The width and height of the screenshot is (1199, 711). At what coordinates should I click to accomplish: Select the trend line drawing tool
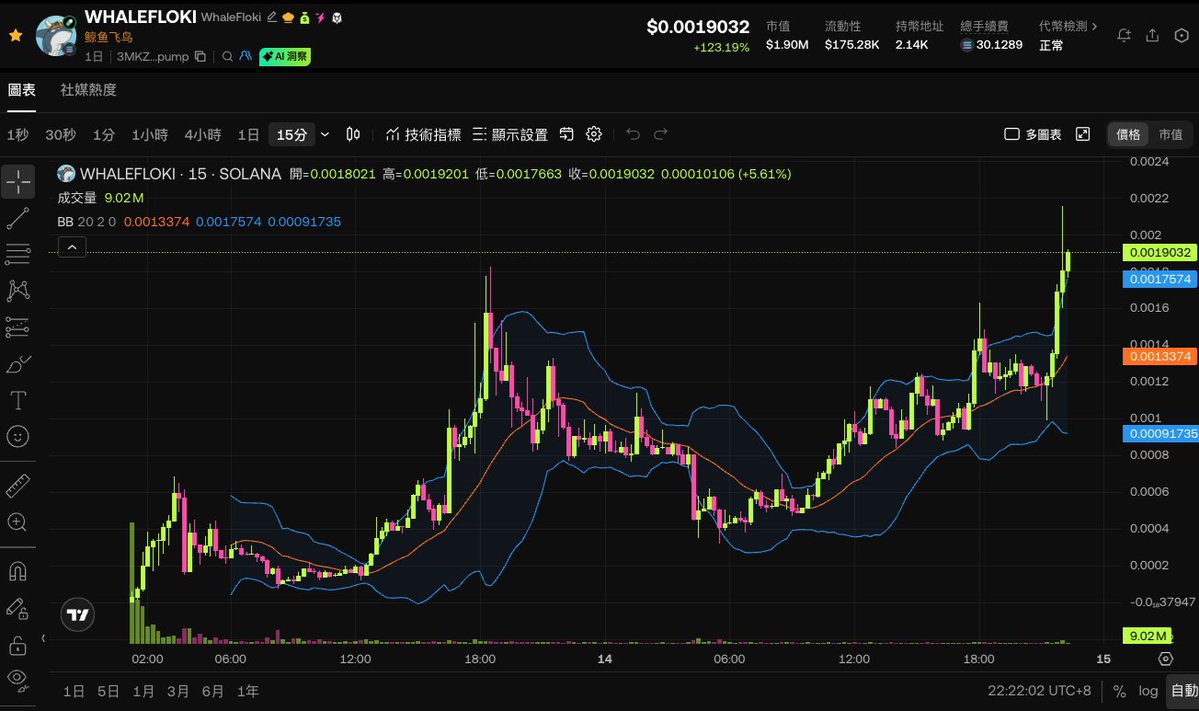click(x=18, y=219)
